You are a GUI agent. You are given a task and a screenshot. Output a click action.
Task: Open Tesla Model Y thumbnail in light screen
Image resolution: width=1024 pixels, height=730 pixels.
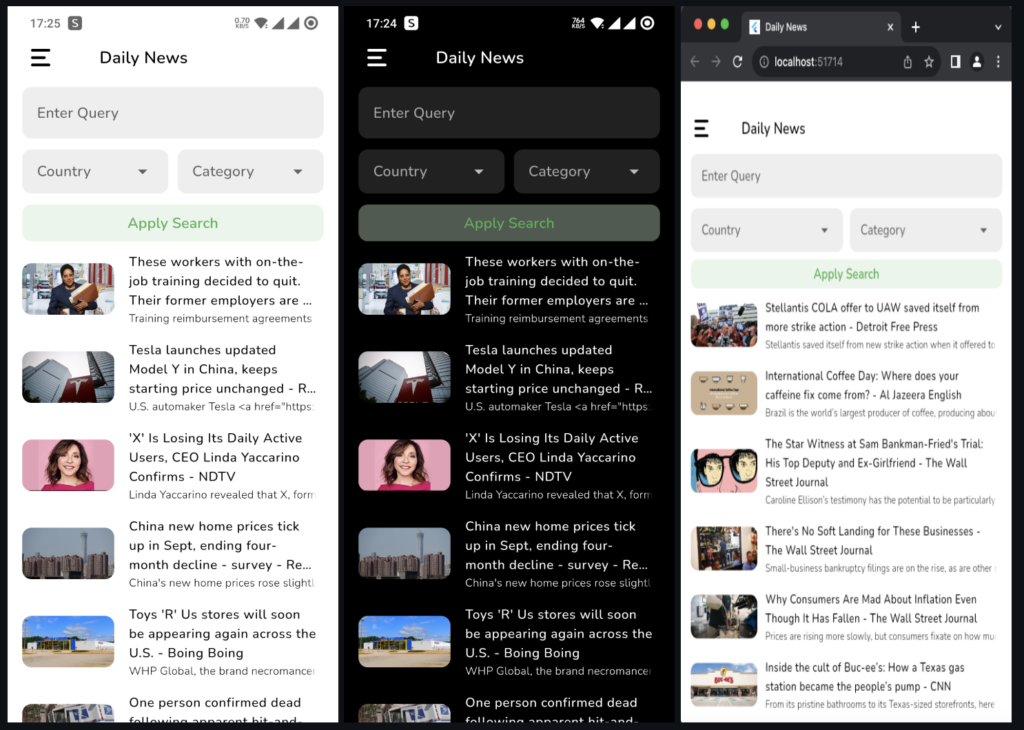click(68, 377)
